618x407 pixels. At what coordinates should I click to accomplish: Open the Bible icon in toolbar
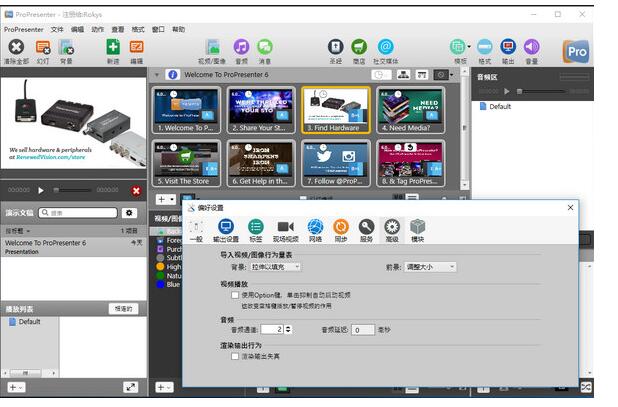[335, 47]
